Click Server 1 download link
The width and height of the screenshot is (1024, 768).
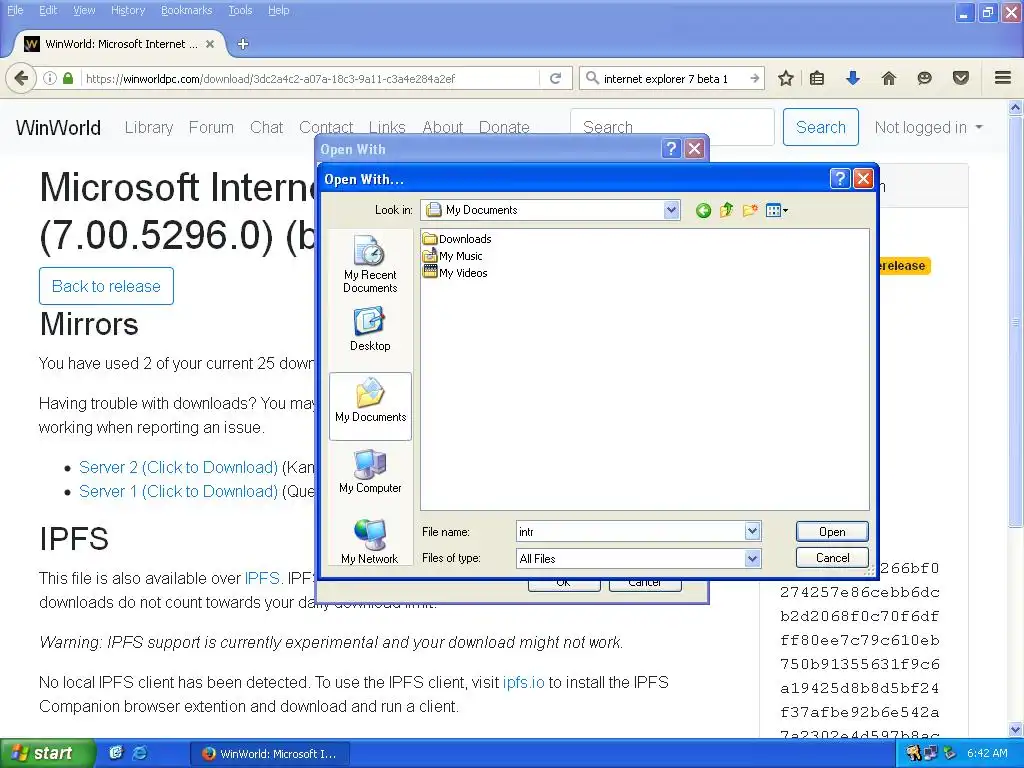click(x=178, y=492)
